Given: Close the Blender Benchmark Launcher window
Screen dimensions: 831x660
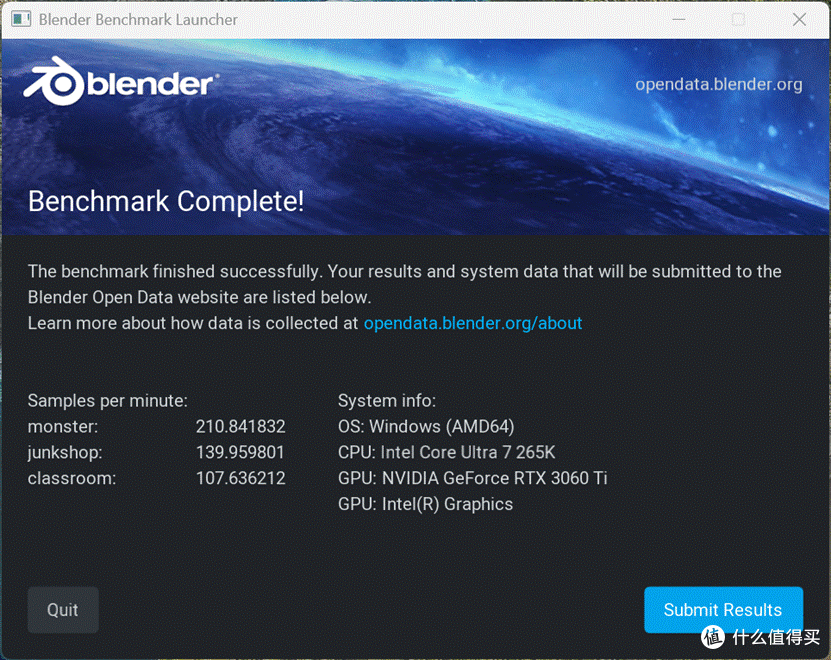Looking at the screenshot, I should pyautogui.click(x=799, y=20).
